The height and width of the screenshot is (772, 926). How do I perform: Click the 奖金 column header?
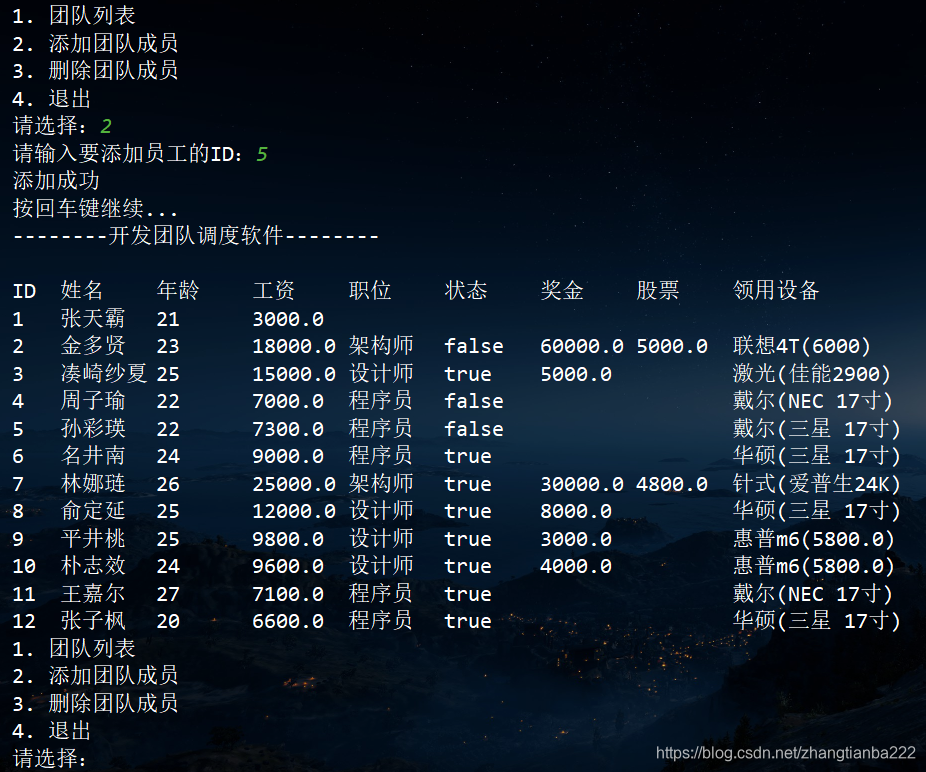562,291
